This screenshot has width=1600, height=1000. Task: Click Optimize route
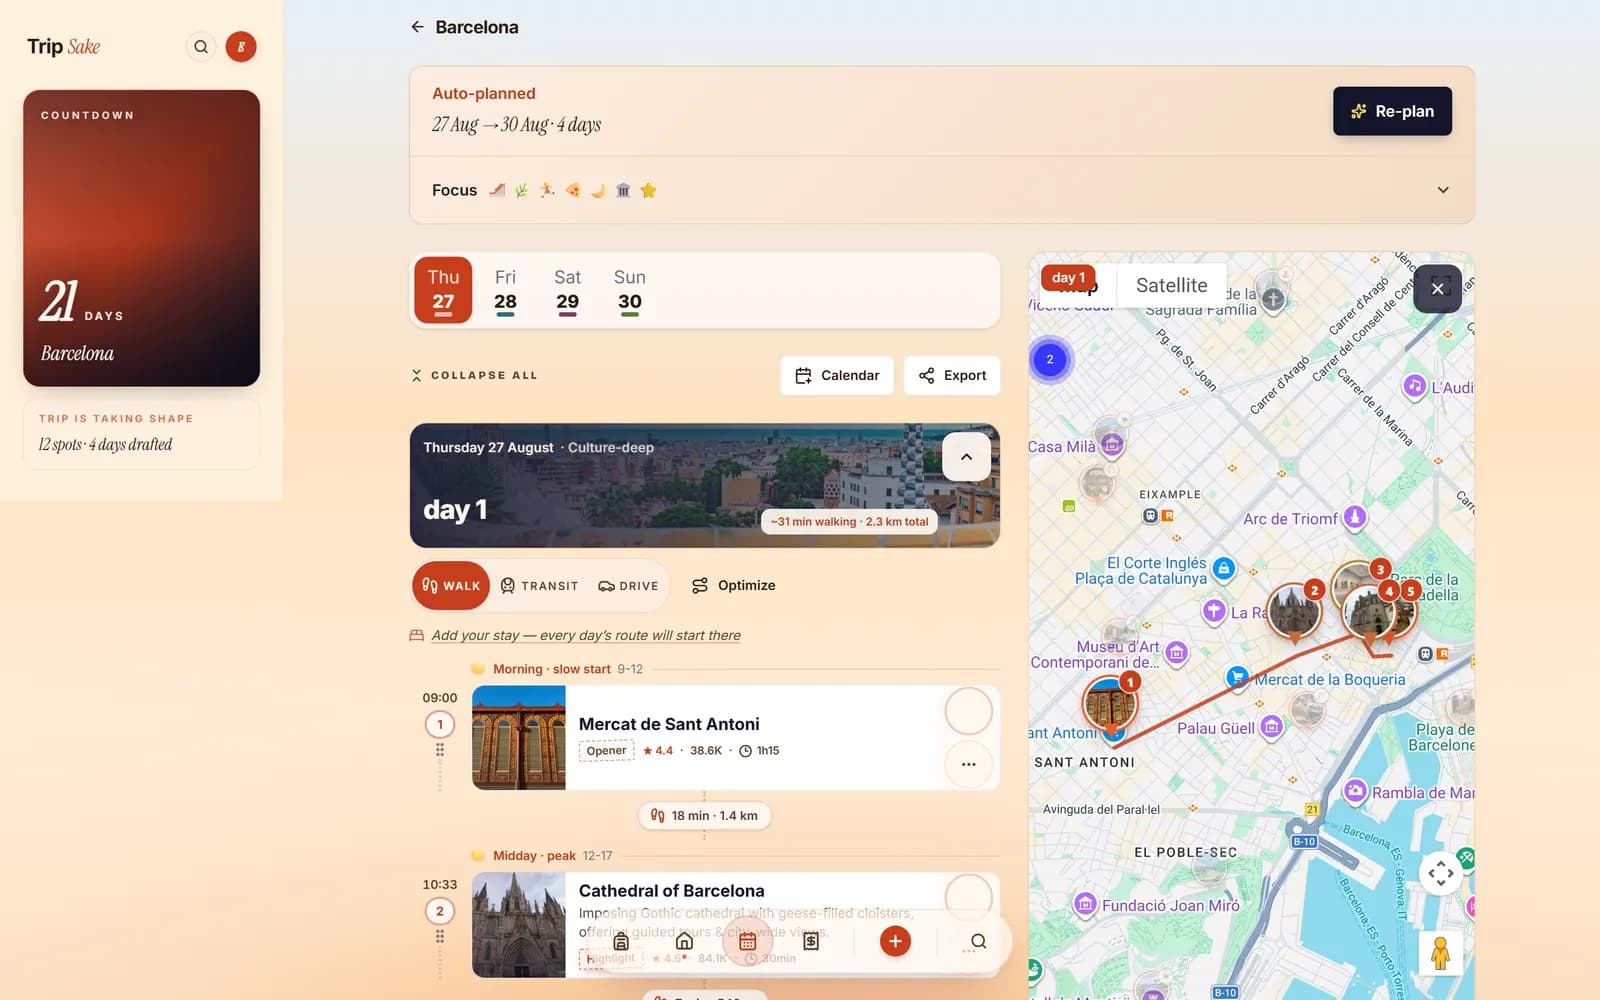(734, 586)
